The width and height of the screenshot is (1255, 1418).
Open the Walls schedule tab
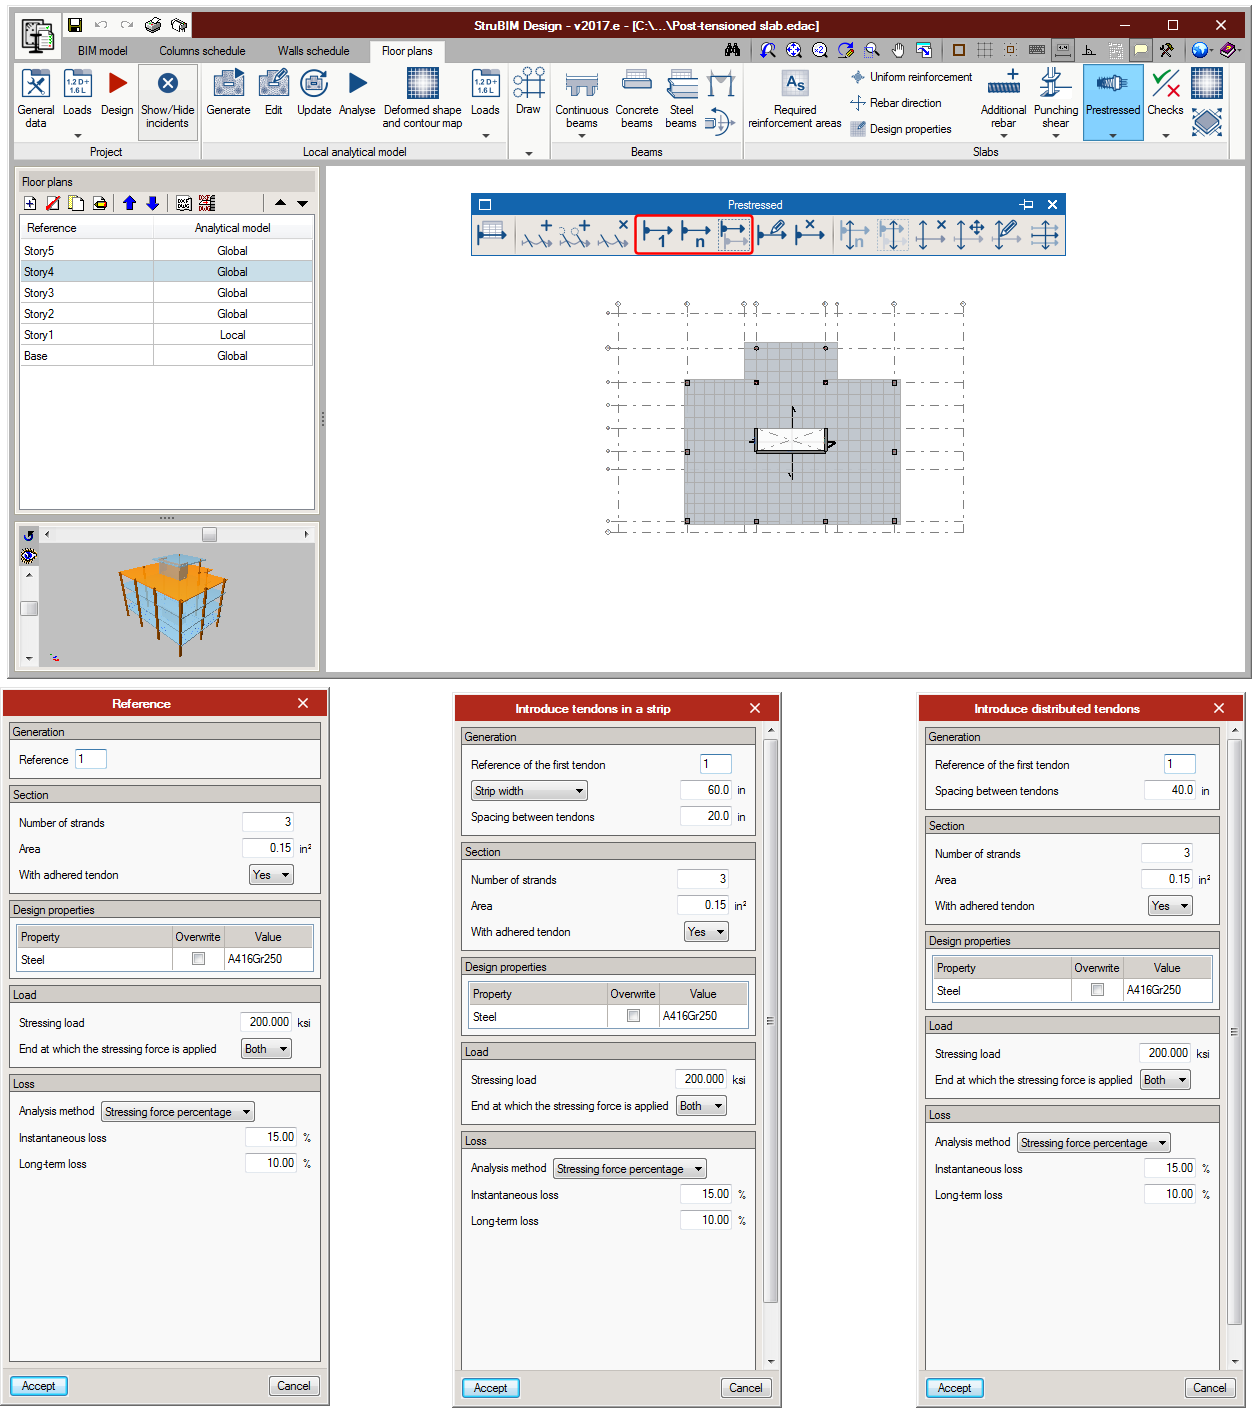[313, 51]
